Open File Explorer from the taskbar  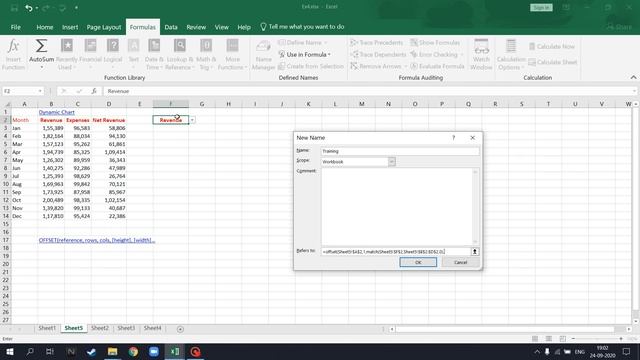112,351
